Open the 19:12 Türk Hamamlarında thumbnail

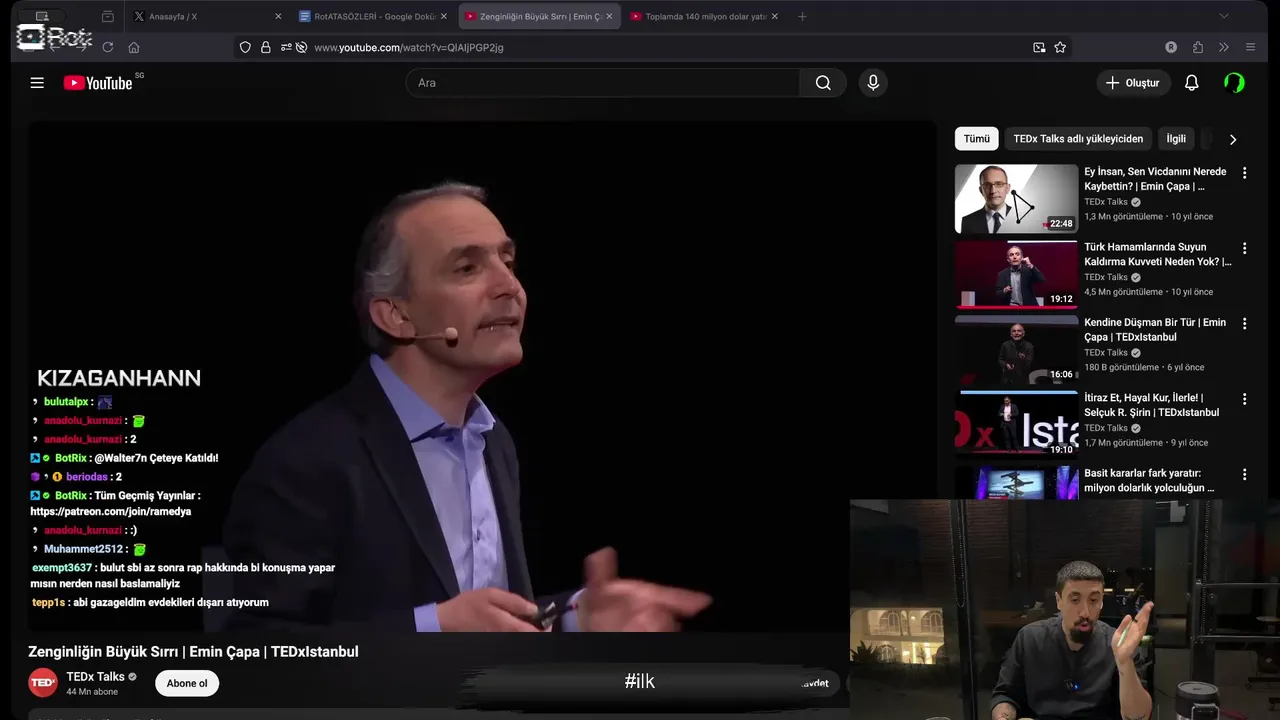pyautogui.click(x=1016, y=274)
